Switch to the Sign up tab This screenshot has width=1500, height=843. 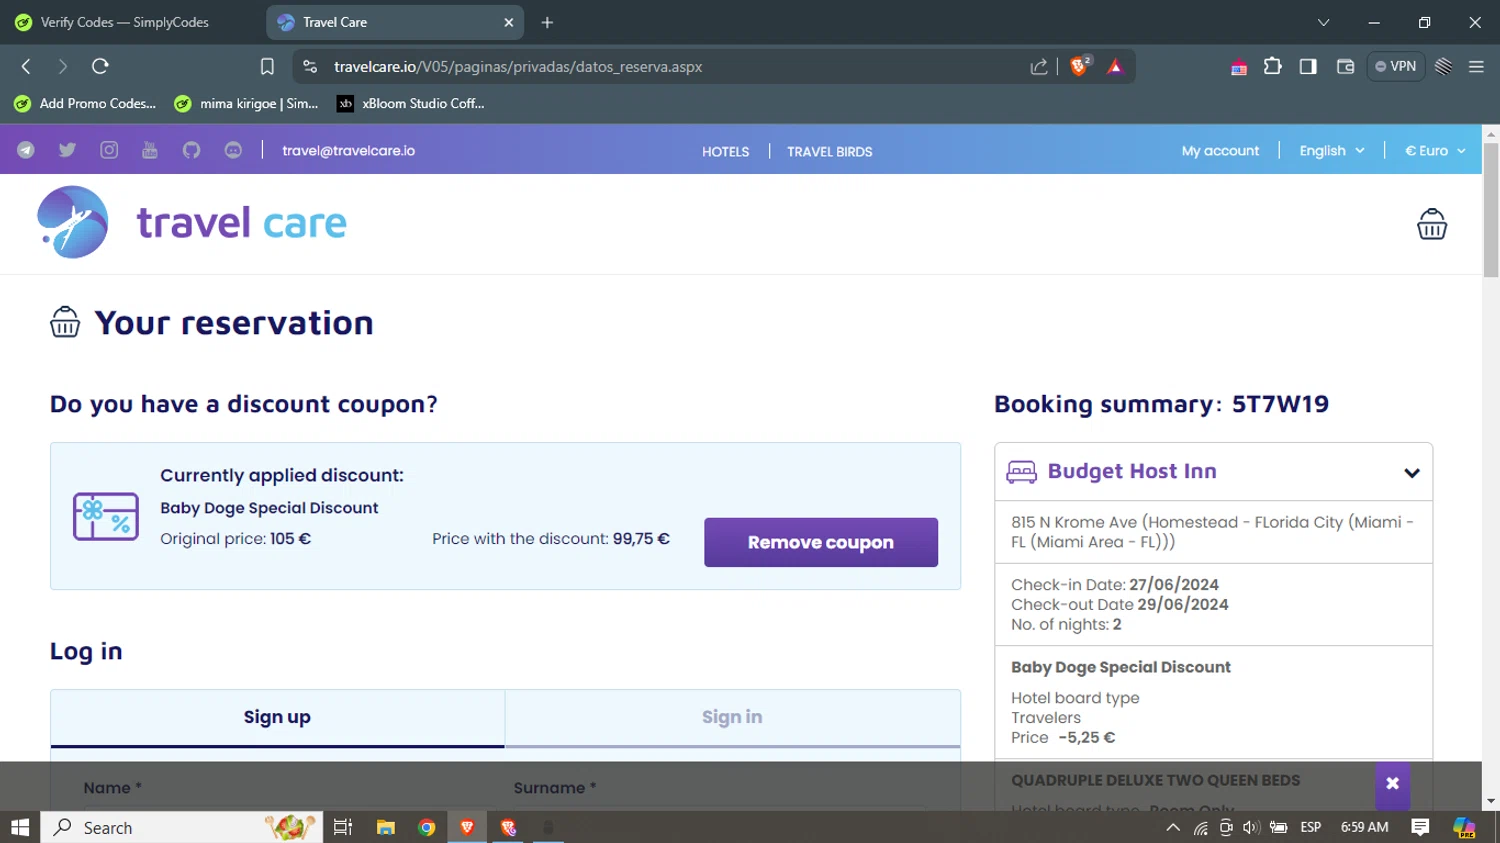(277, 717)
